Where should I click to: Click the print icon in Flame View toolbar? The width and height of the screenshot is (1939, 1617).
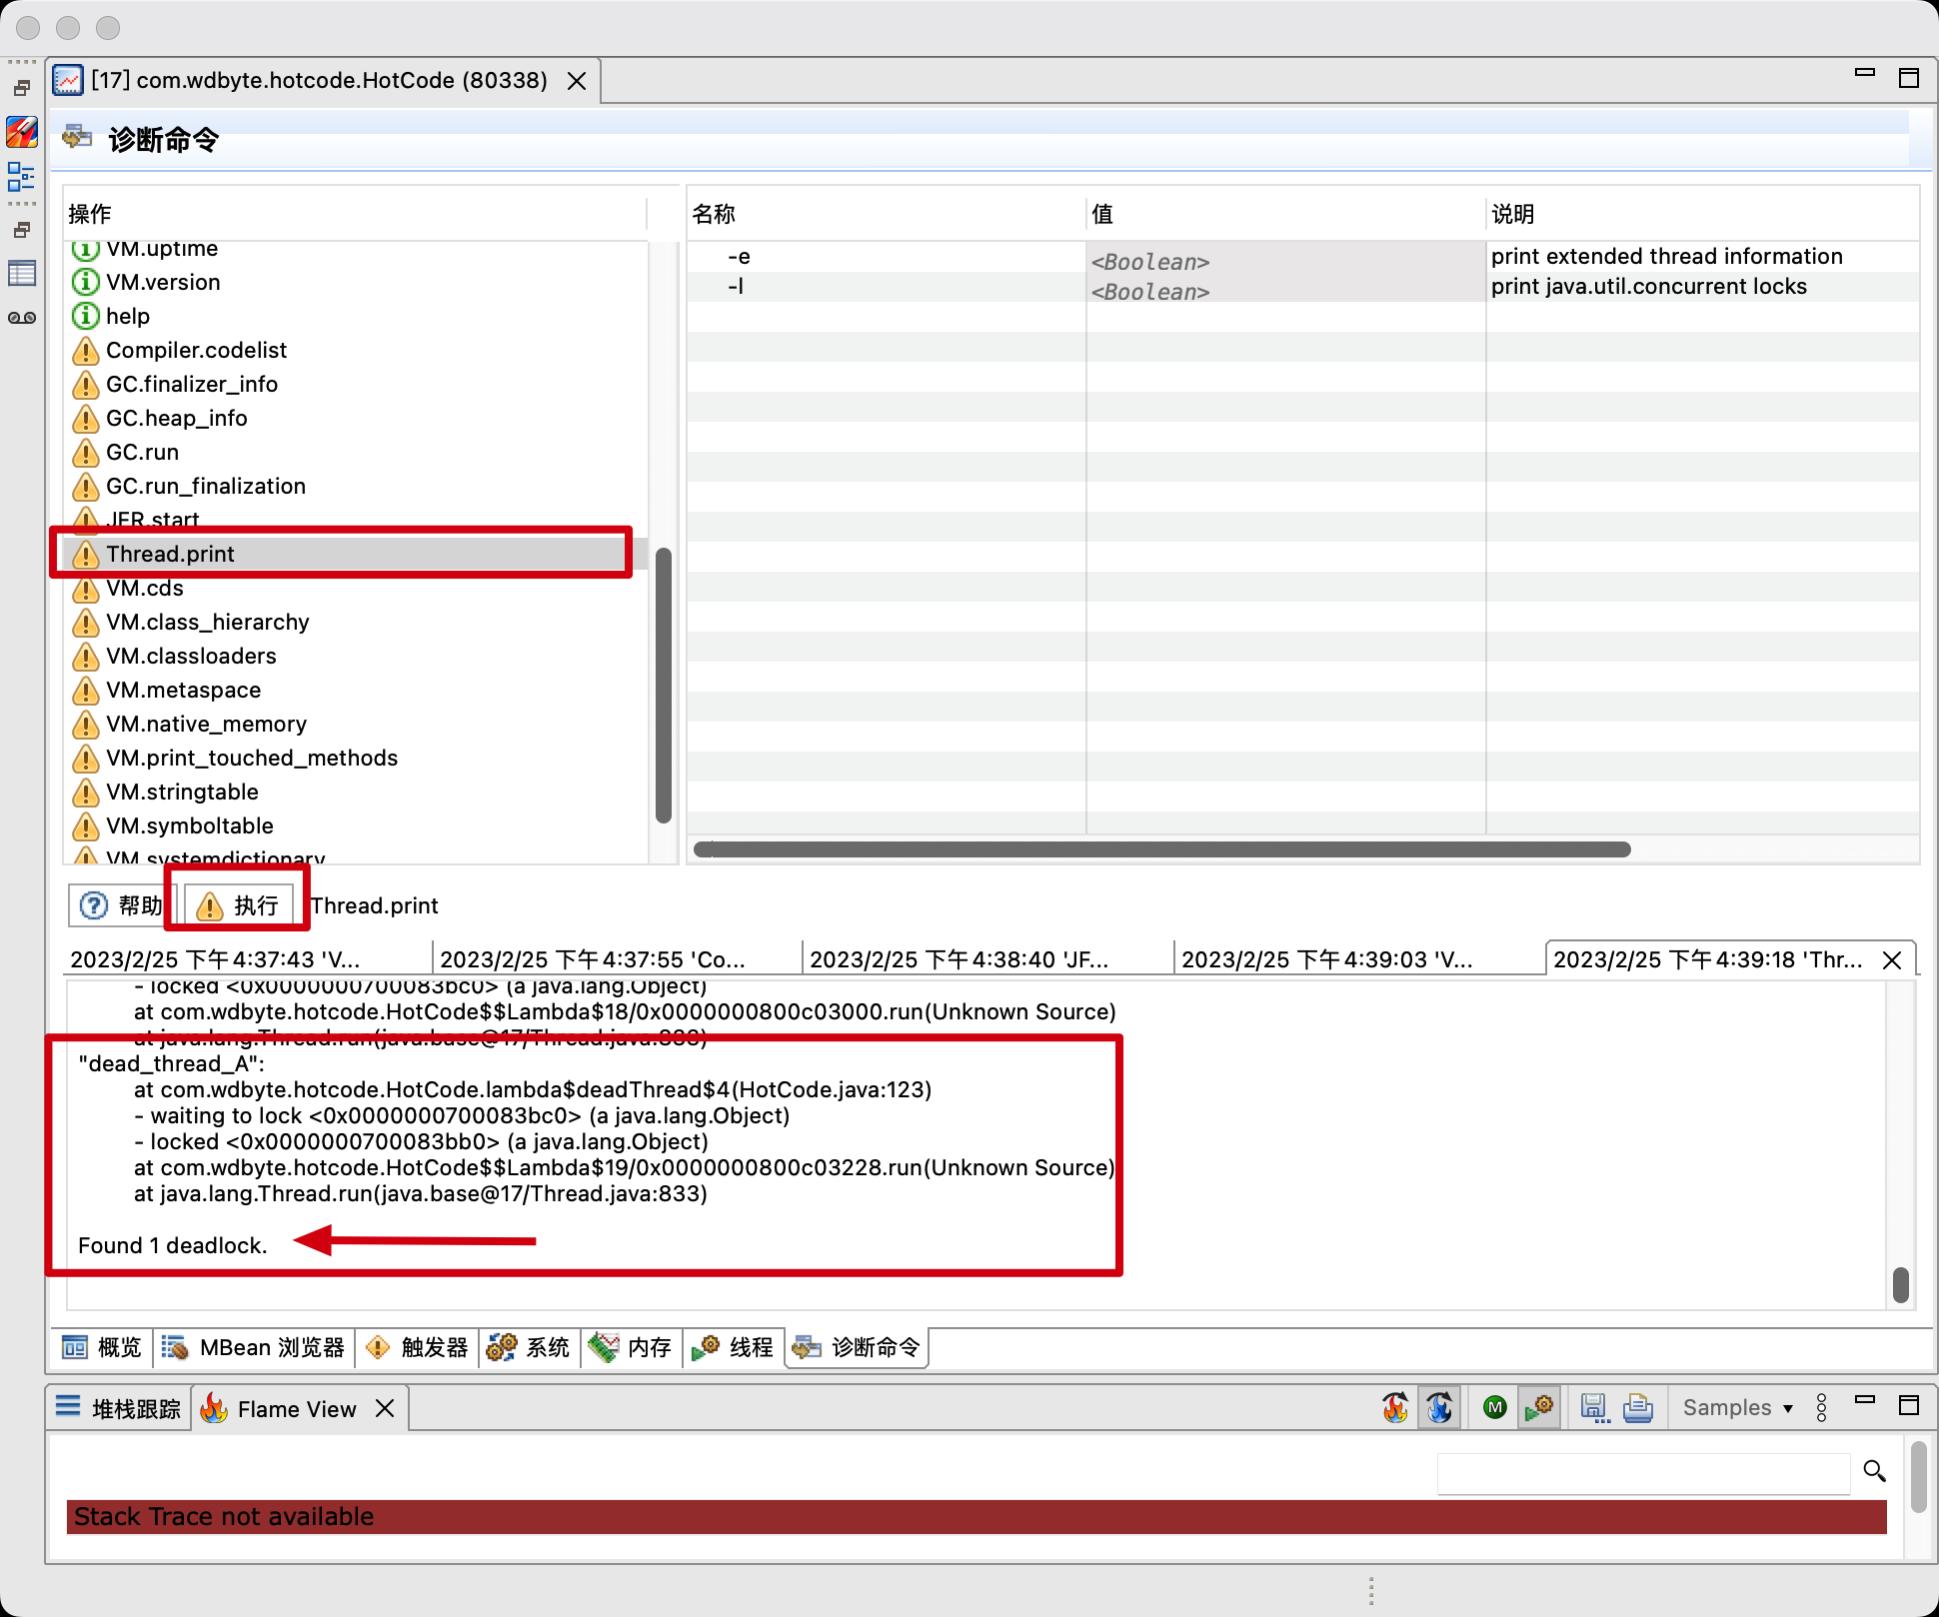1637,1408
